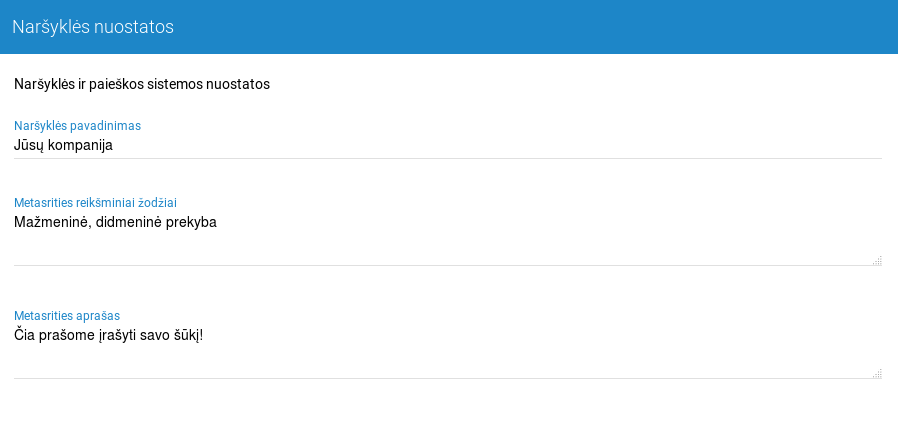Click the word "įrašyti" in description textarea
Screen dimensions: 898x429
[122, 335]
